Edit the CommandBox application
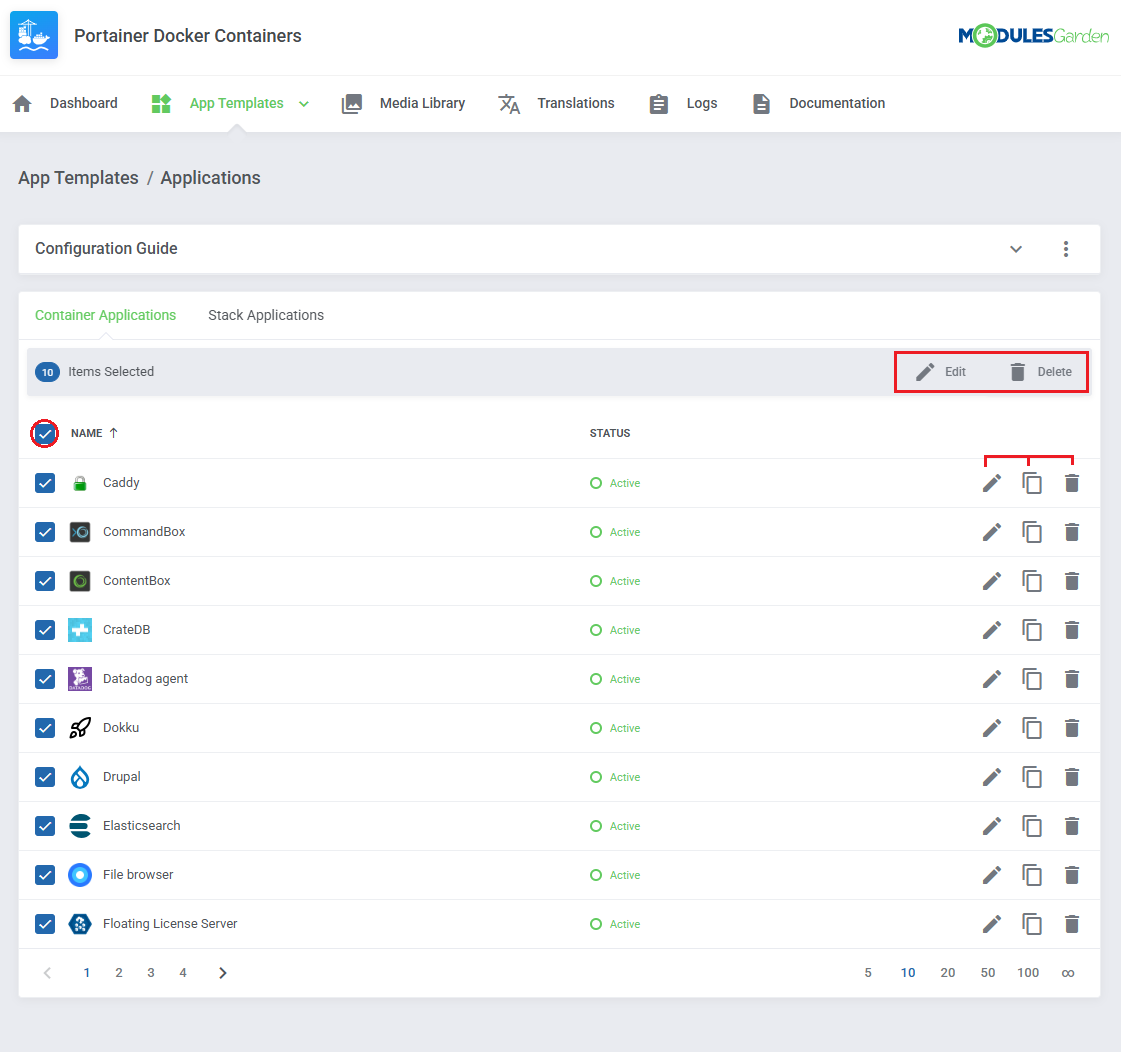This screenshot has width=1121, height=1052. coord(992,532)
